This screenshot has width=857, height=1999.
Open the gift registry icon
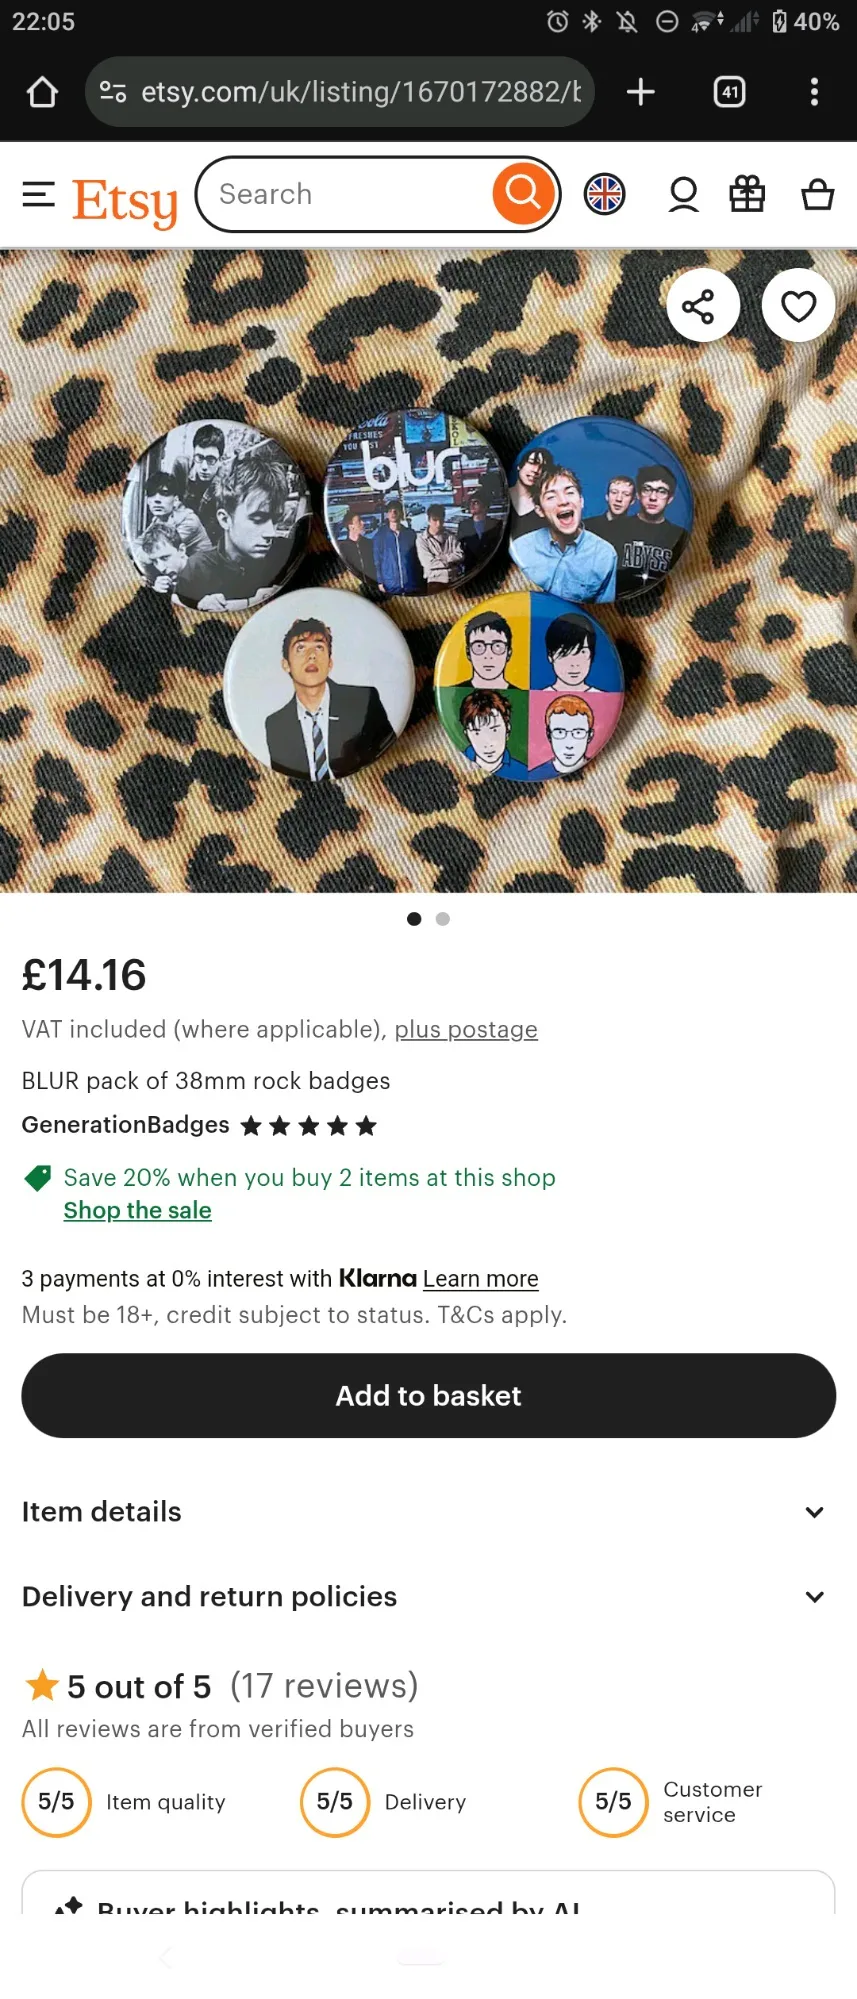(747, 194)
